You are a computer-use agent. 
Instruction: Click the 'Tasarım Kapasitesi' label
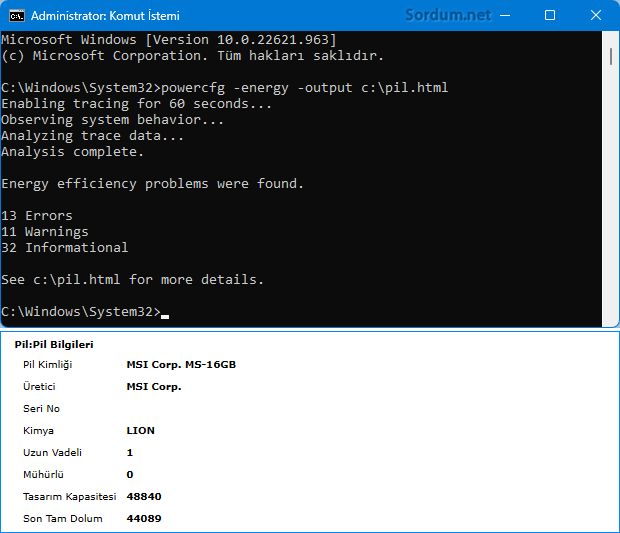[x=70, y=497]
